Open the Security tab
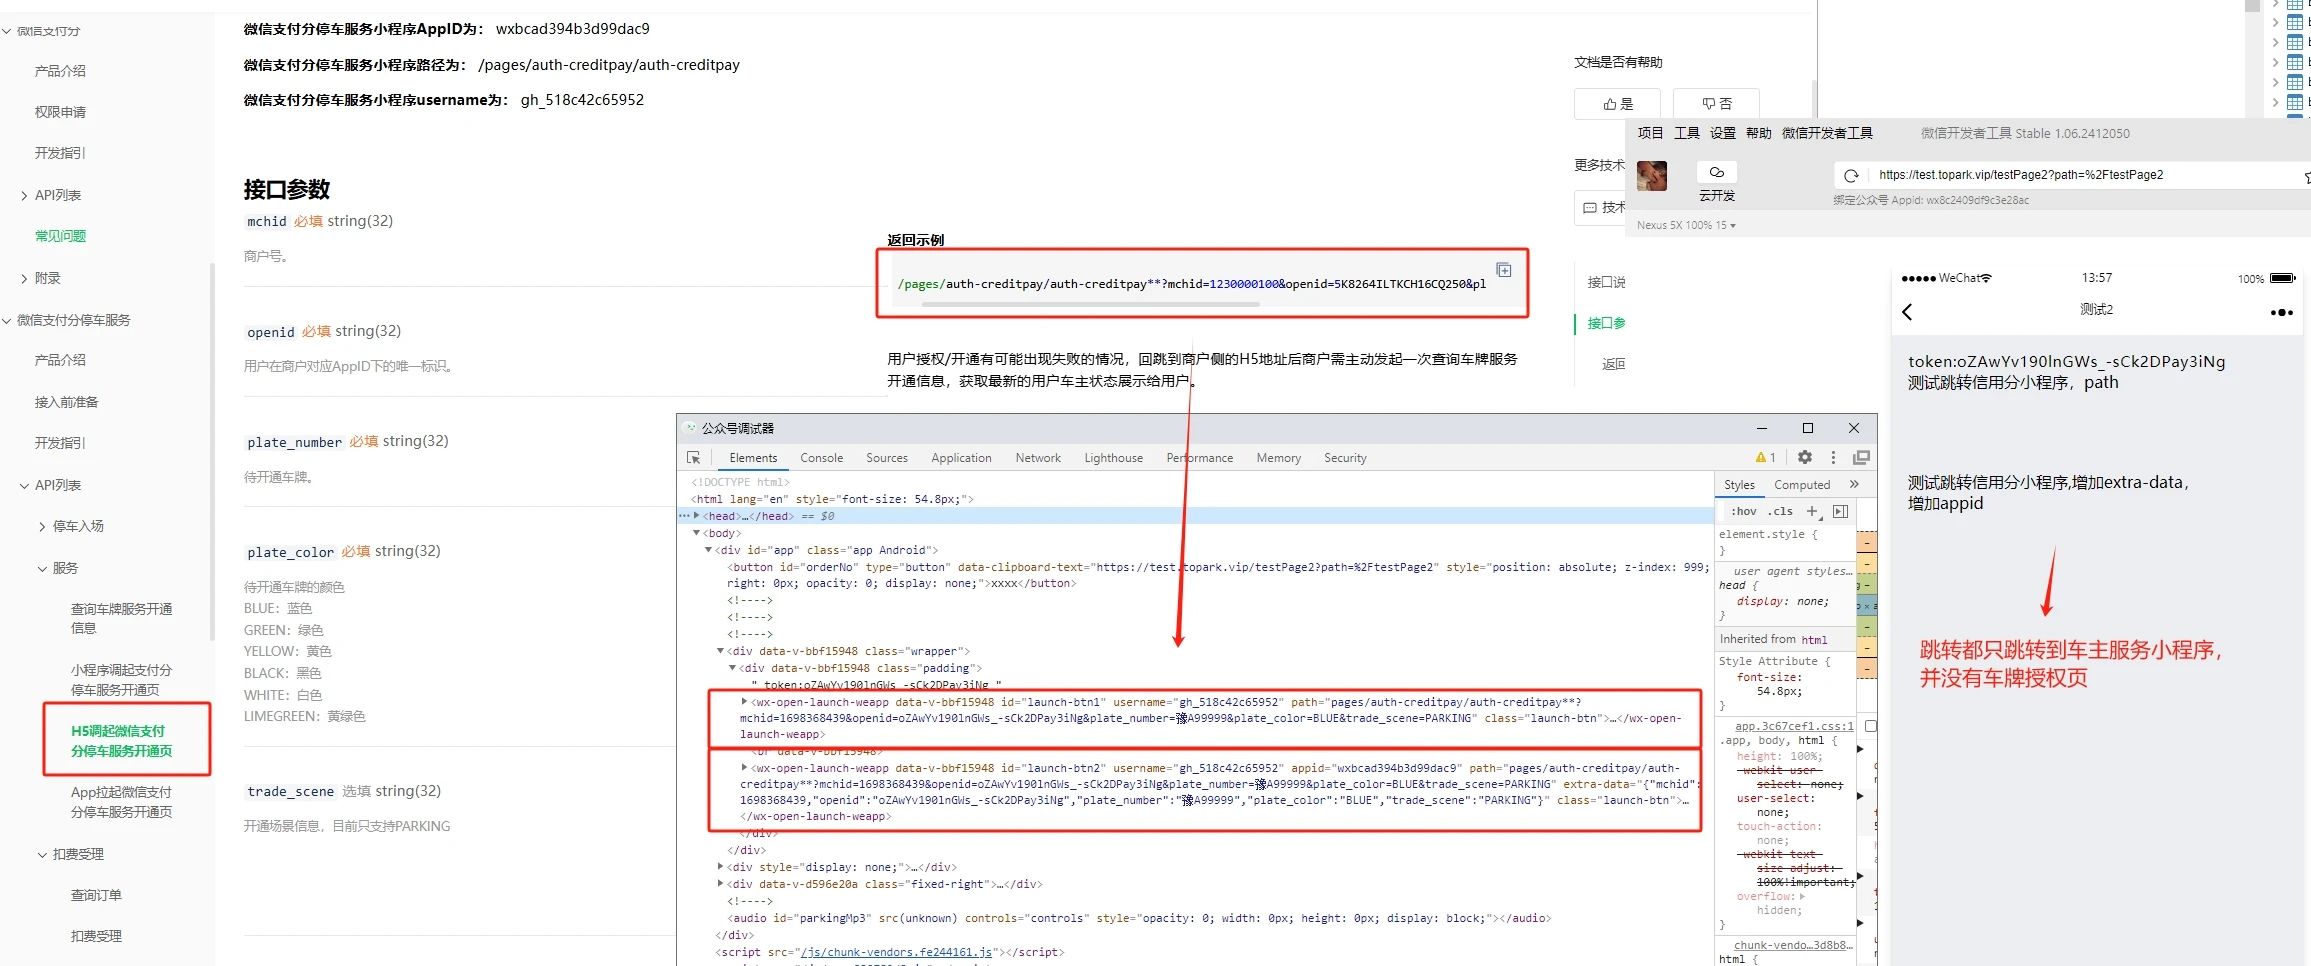The height and width of the screenshot is (966, 2311). 1345,458
